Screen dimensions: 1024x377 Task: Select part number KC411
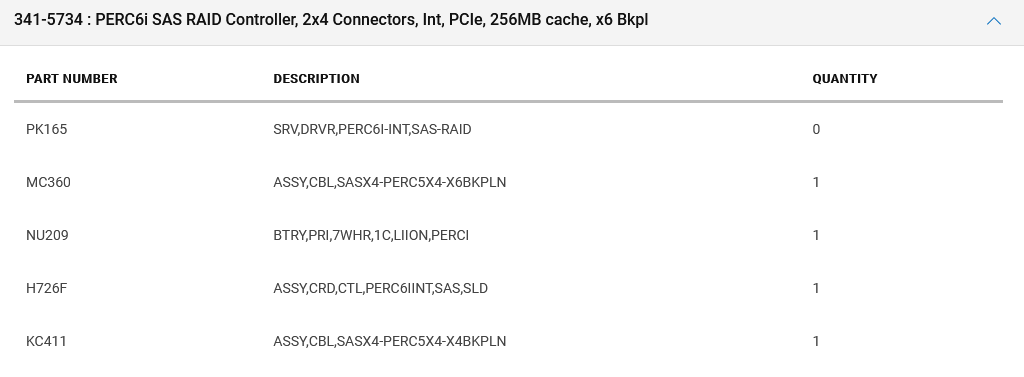tap(46, 341)
